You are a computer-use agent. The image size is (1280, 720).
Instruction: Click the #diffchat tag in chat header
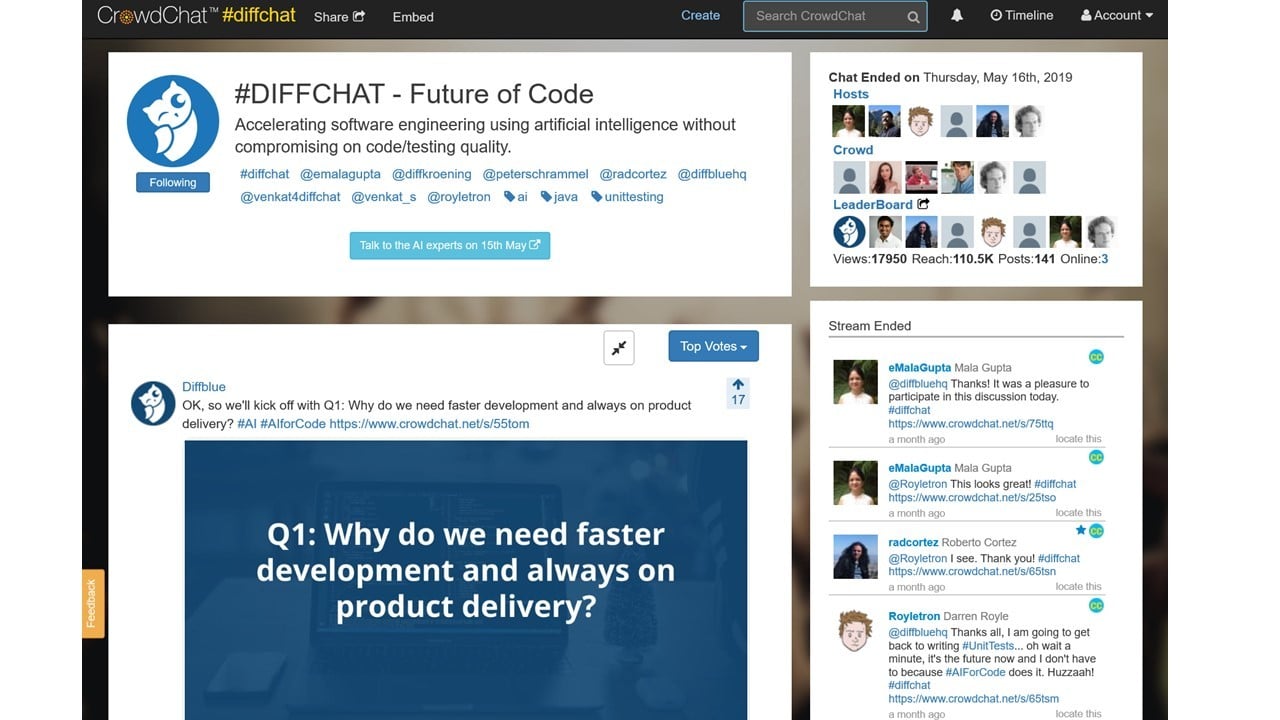pyautogui.click(x=265, y=174)
